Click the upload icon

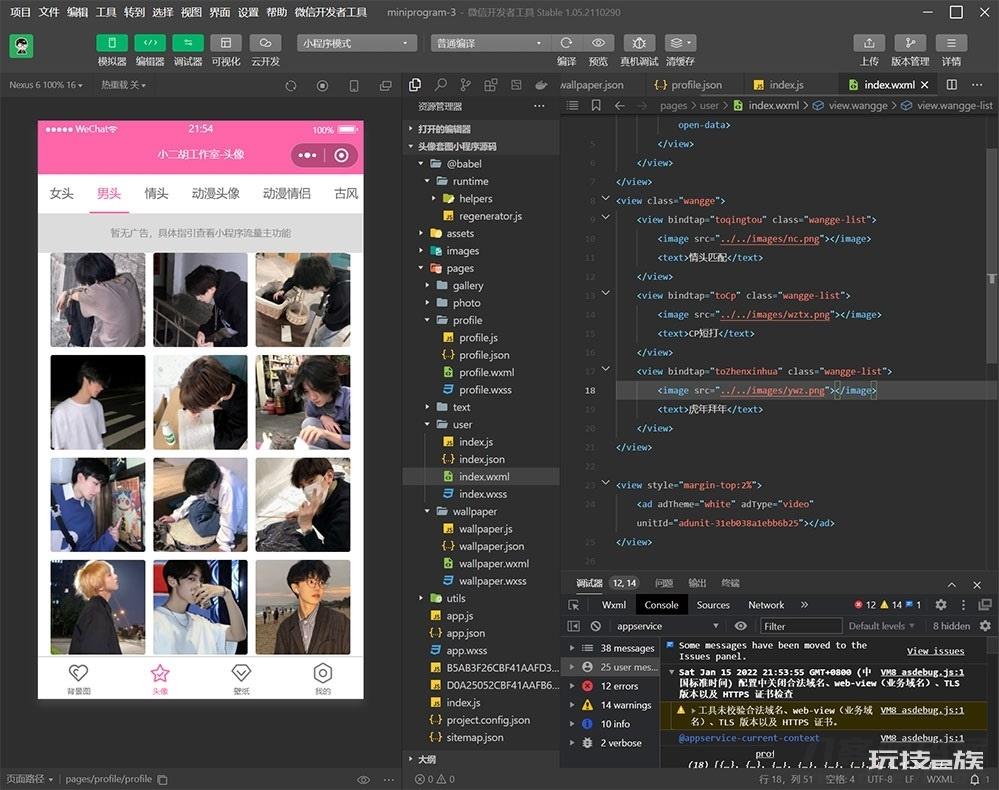[869, 43]
